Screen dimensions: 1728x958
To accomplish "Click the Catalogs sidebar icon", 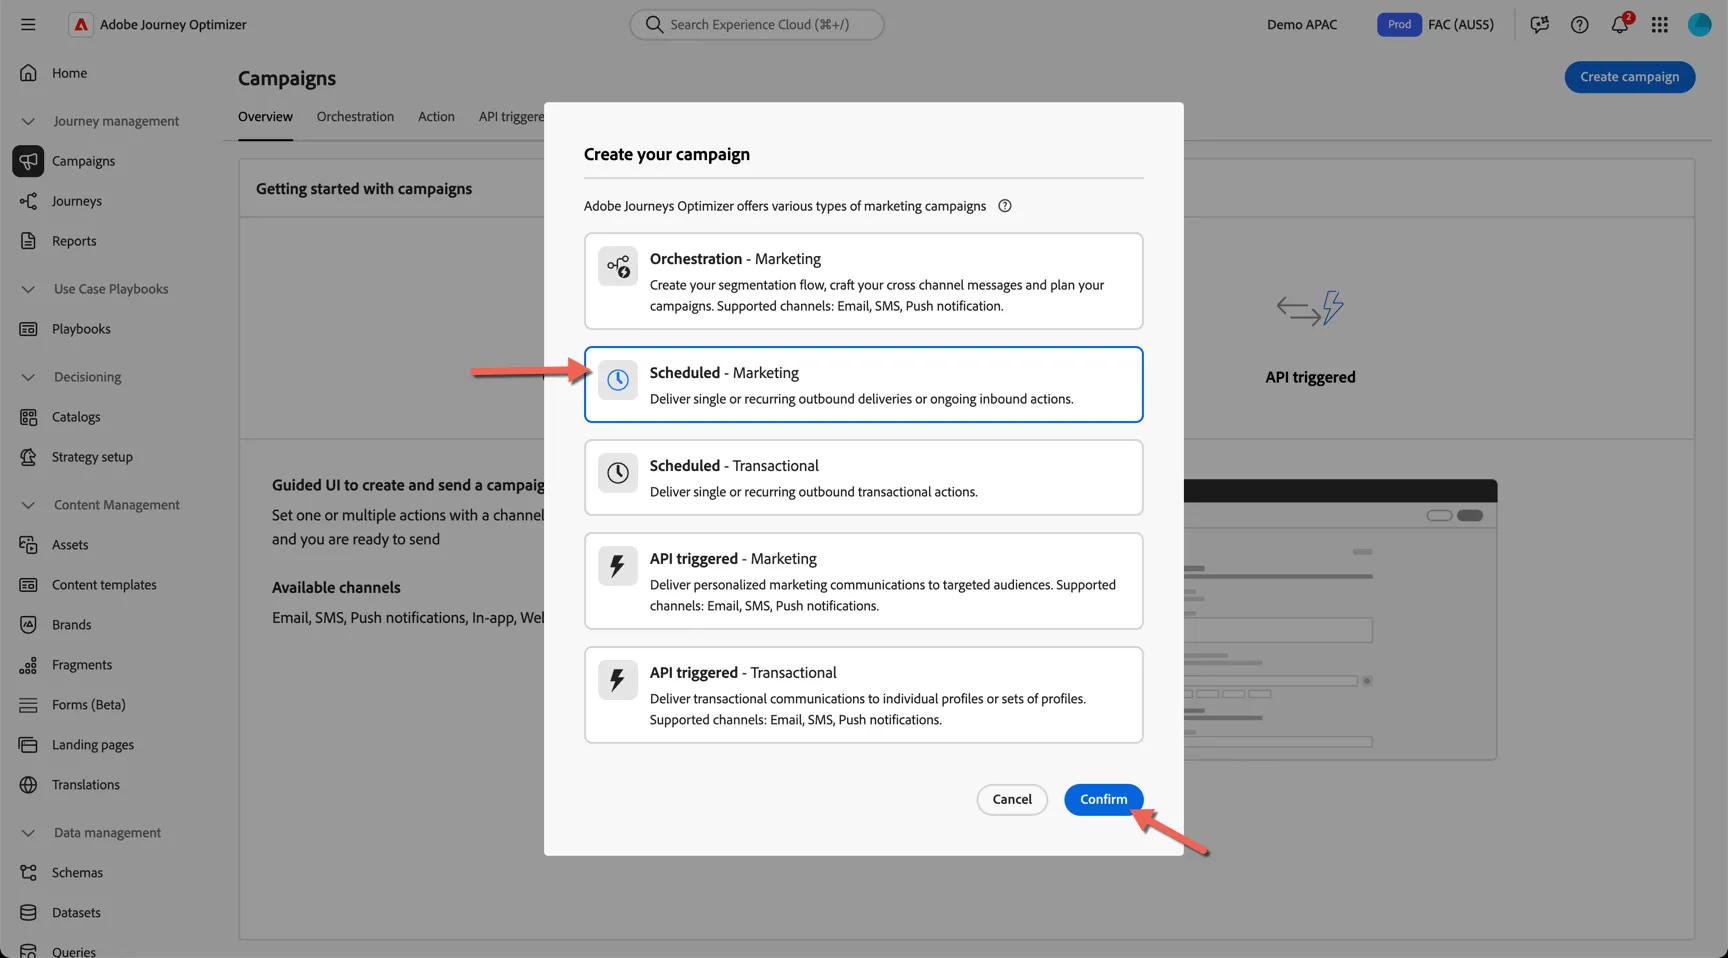I will [x=28, y=417].
